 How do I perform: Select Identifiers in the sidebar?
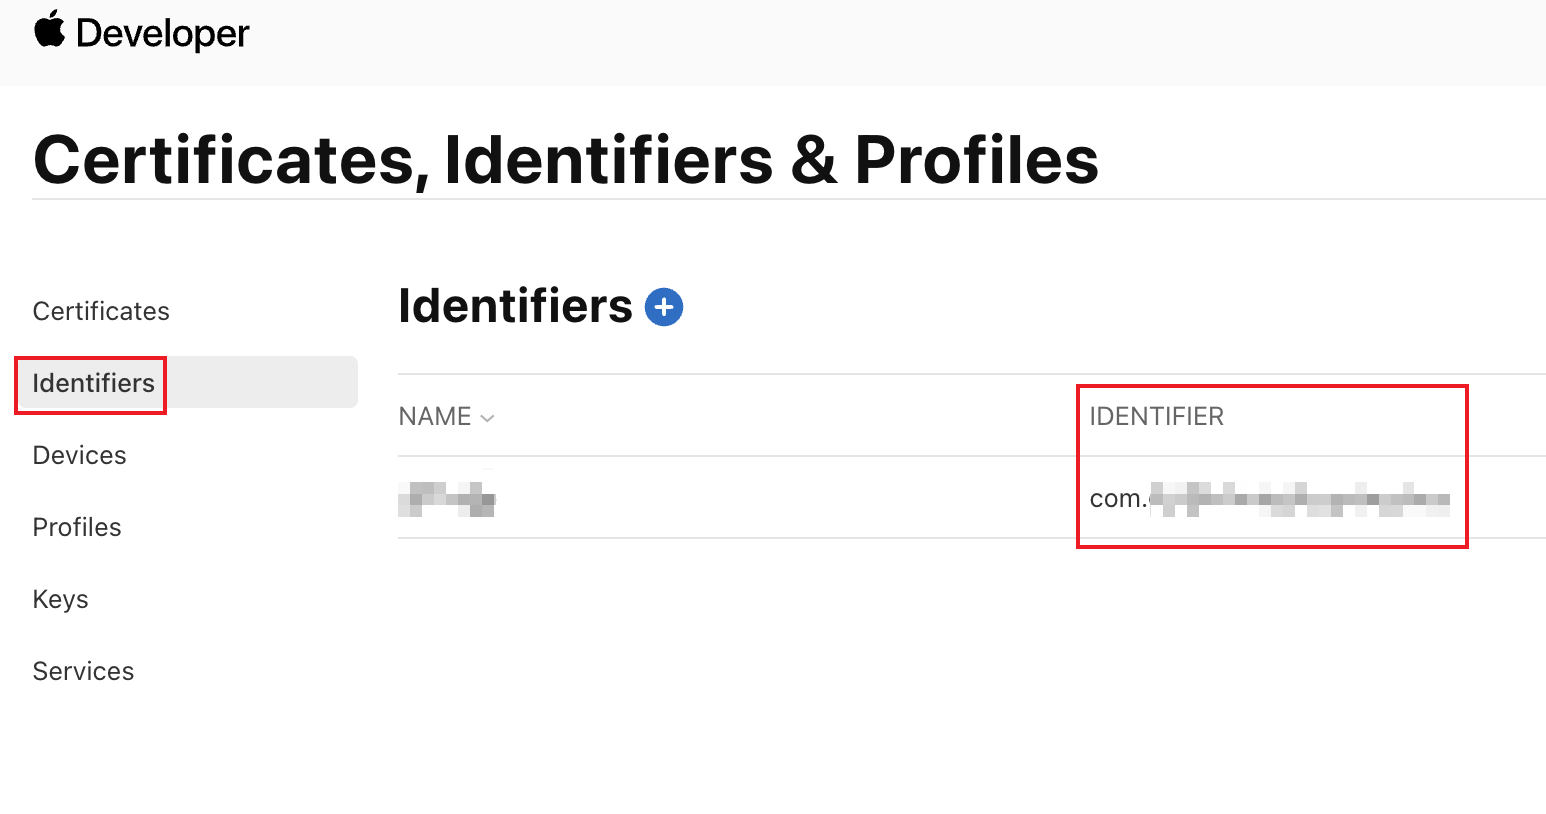click(x=93, y=383)
